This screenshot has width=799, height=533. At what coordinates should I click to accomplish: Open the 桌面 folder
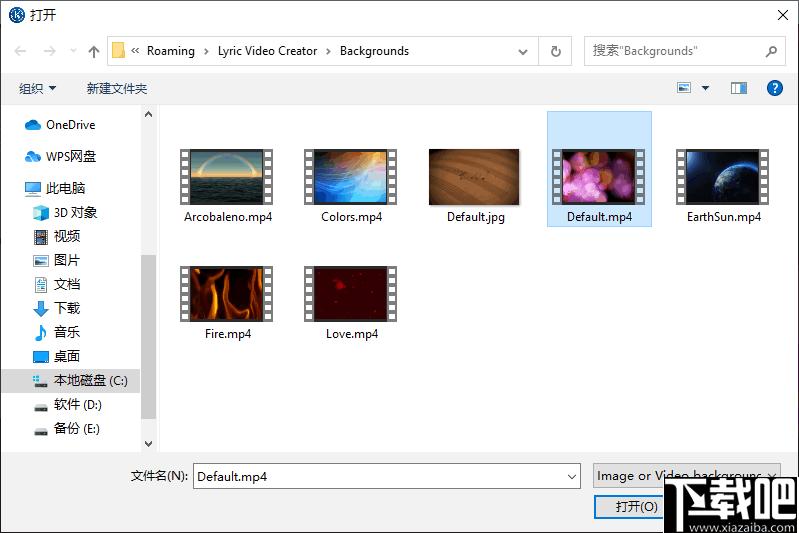click(57, 356)
